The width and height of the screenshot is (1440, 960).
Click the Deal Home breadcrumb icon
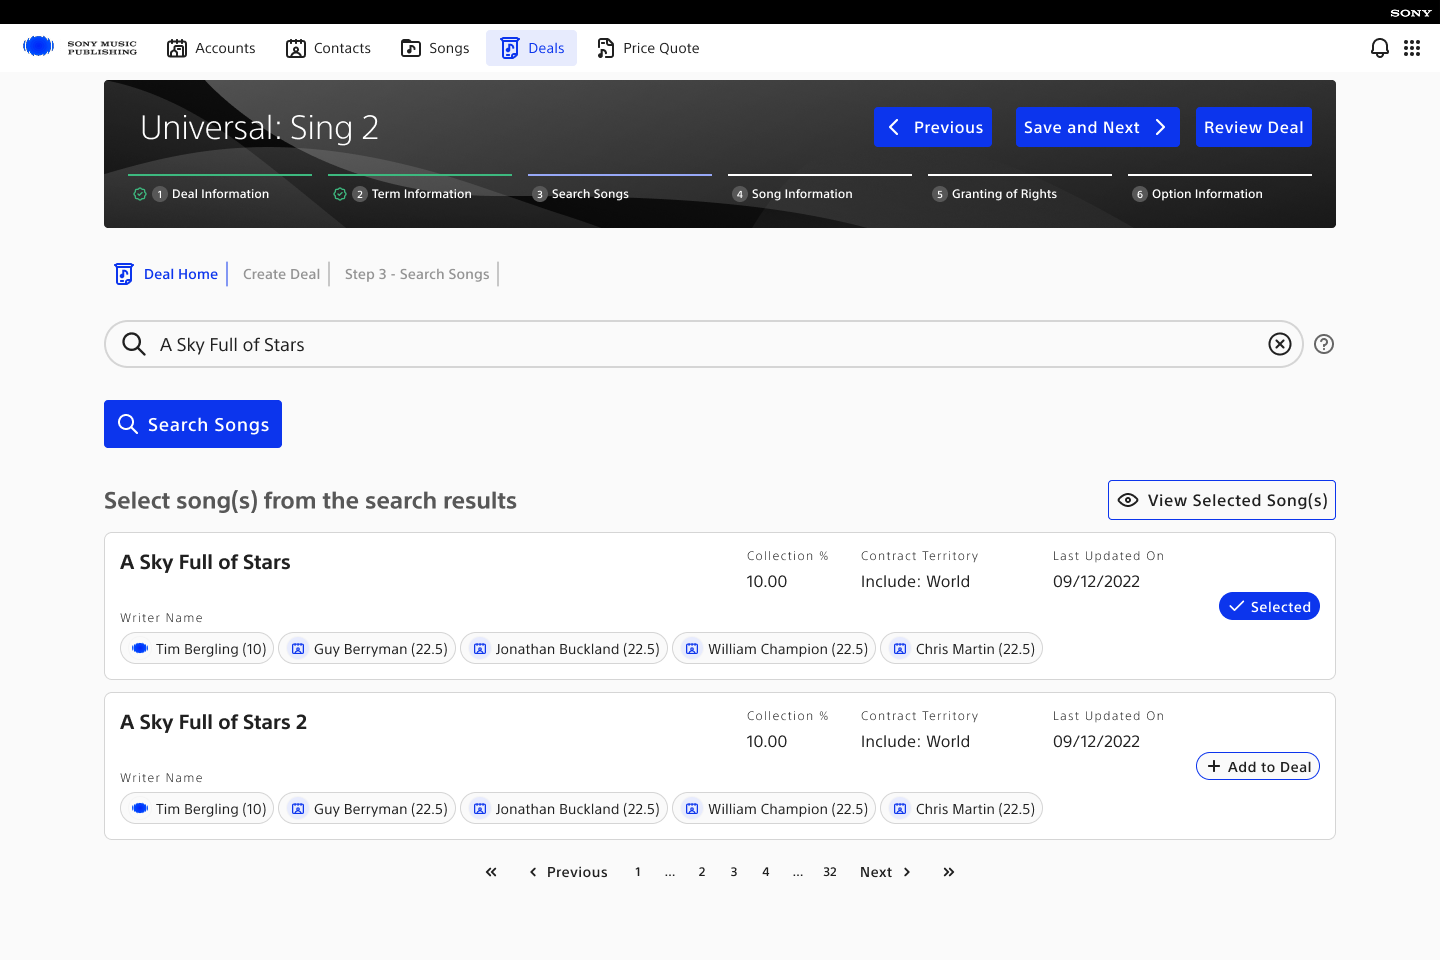124,274
